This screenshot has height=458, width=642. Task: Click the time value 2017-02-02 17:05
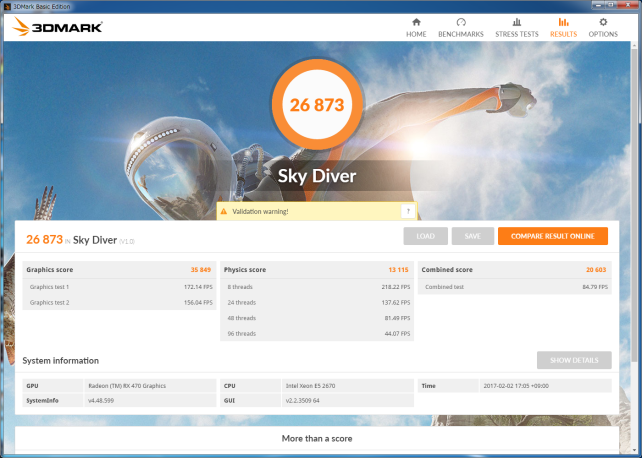516,386
